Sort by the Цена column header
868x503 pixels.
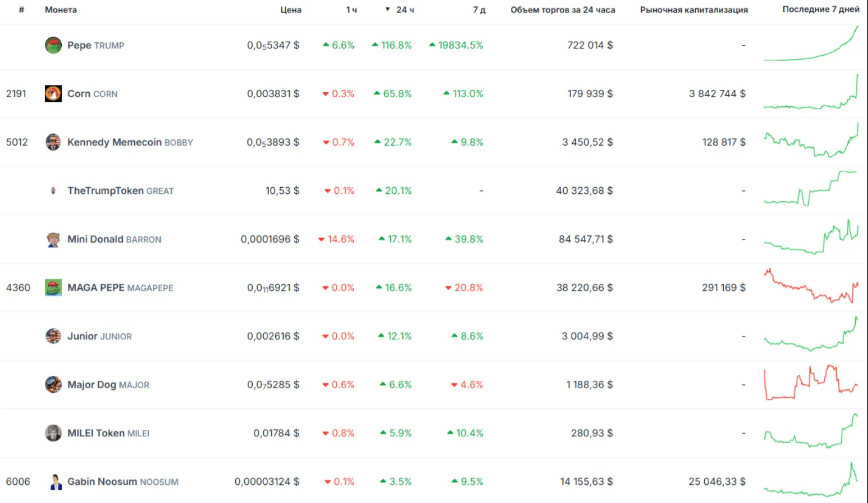pos(291,10)
